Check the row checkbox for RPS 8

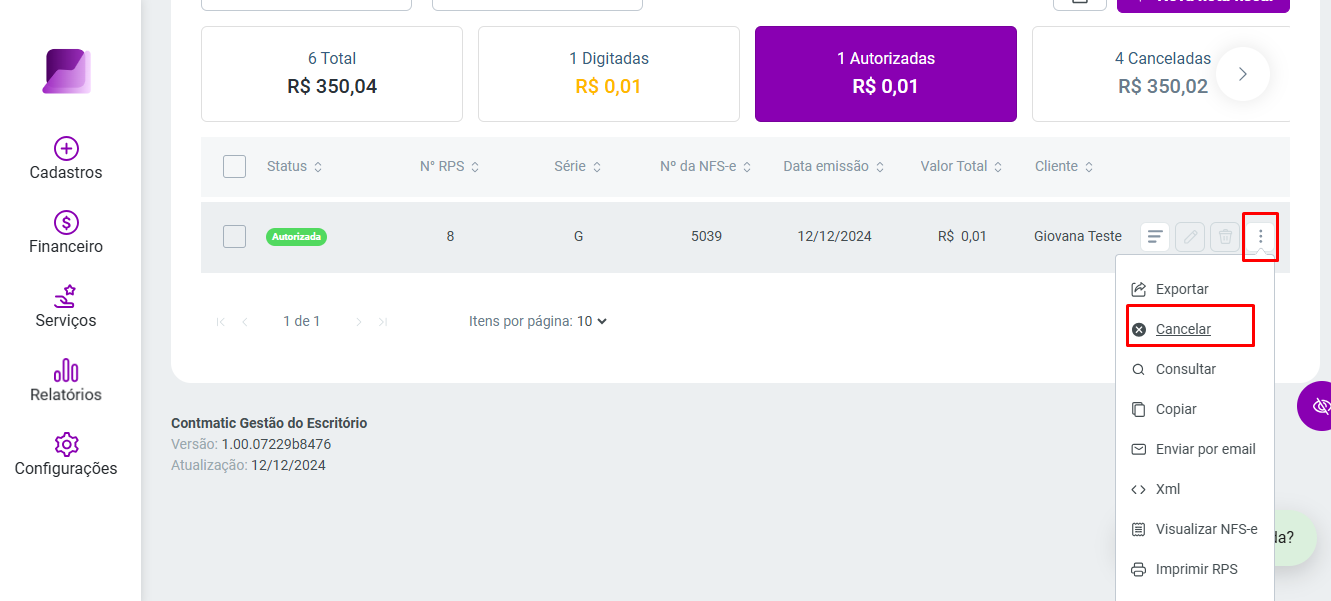(x=234, y=236)
